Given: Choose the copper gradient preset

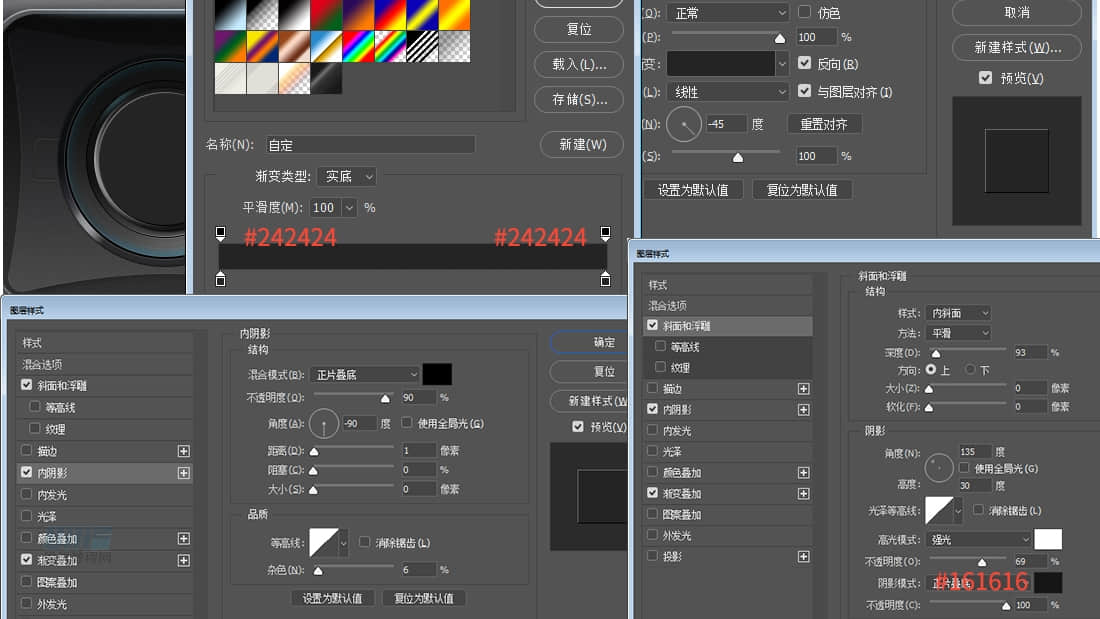Looking at the screenshot, I should 294,46.
